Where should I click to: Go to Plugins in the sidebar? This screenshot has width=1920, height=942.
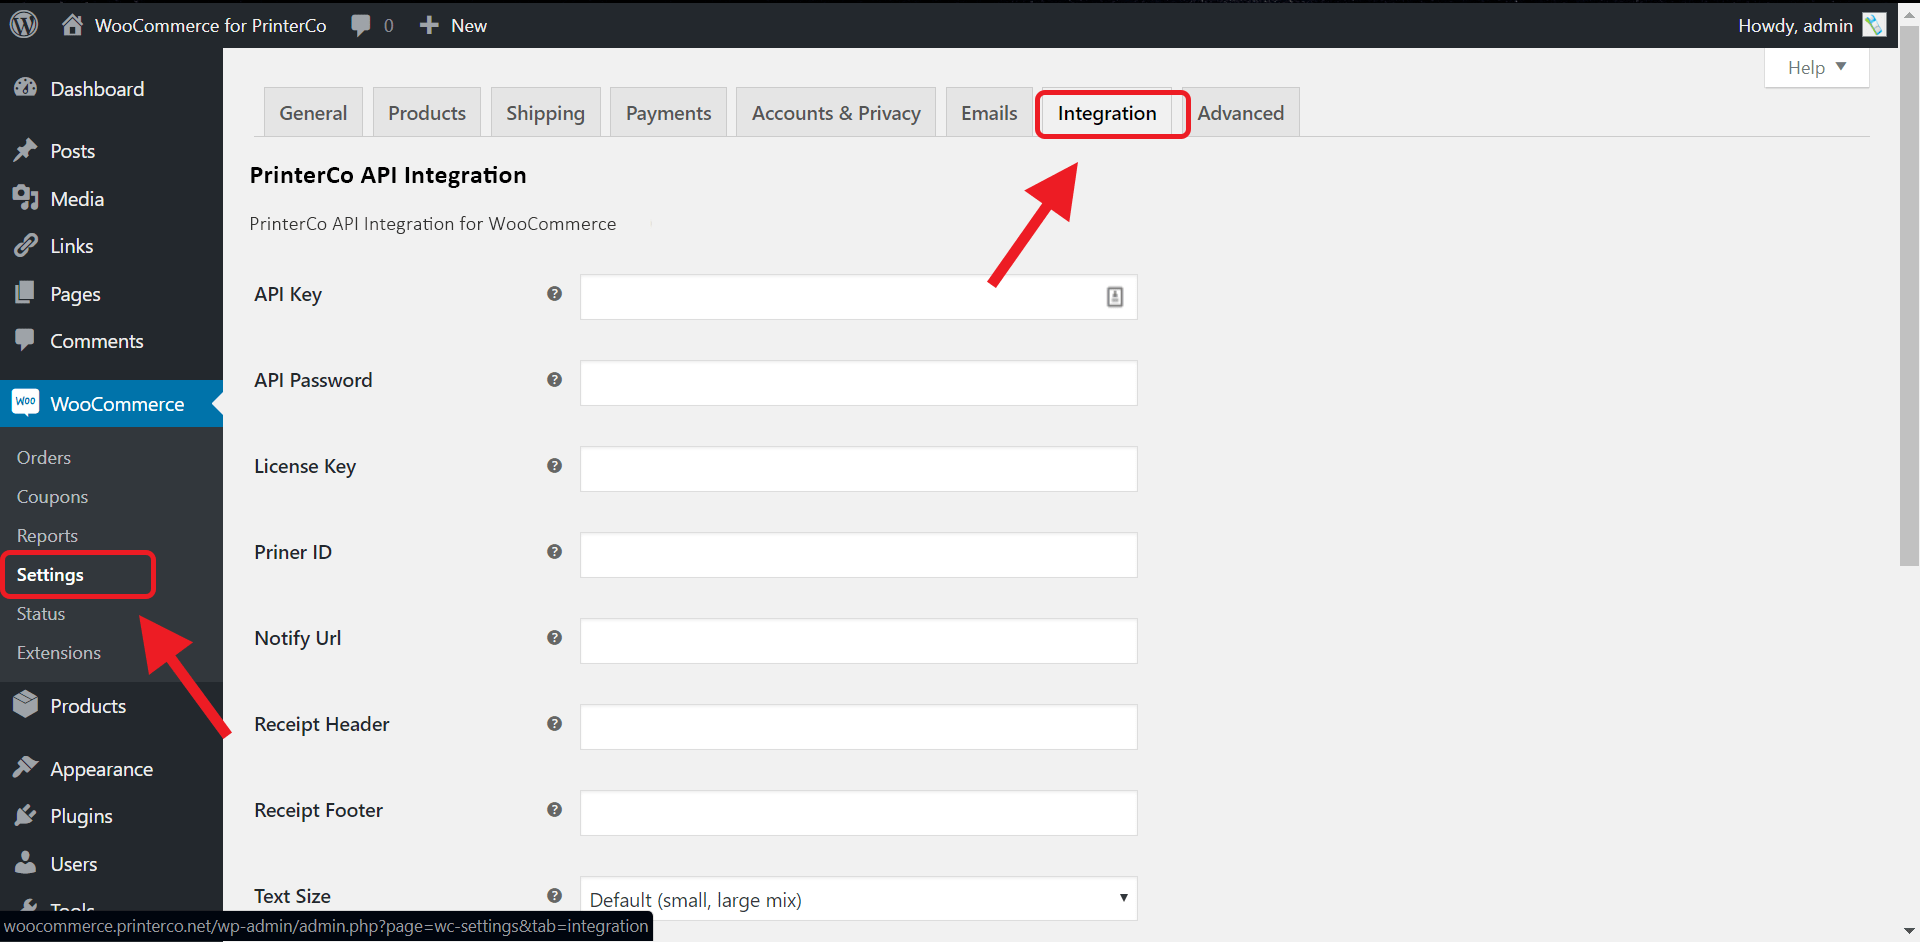tap(81, 816)
